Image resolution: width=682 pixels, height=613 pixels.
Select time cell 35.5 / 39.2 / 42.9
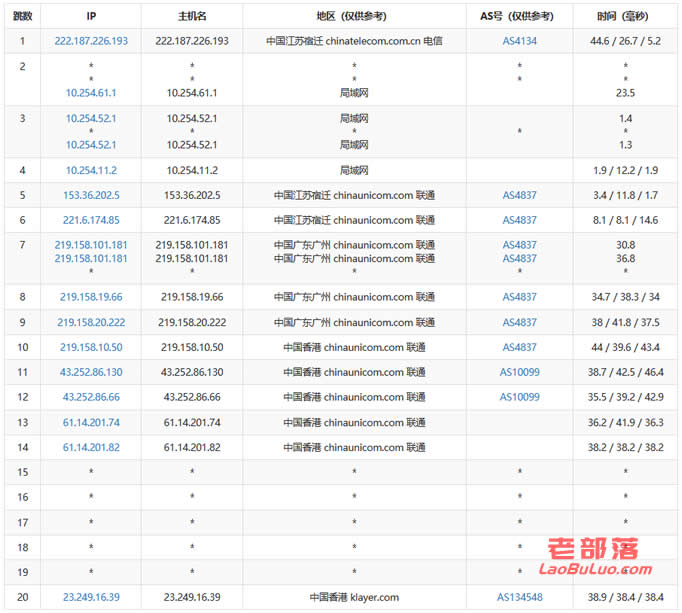click(x=625, y=397)
